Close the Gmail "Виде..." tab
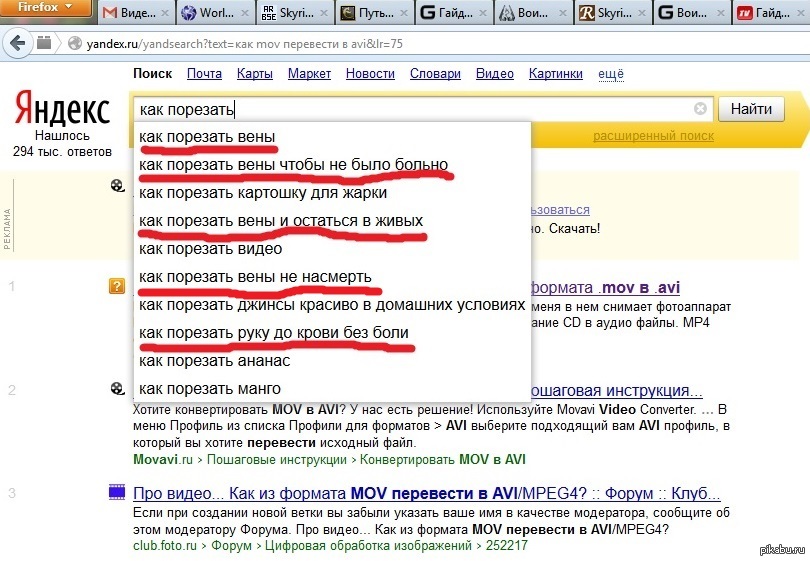Screen dimensions: 810x561 (165, 13)
